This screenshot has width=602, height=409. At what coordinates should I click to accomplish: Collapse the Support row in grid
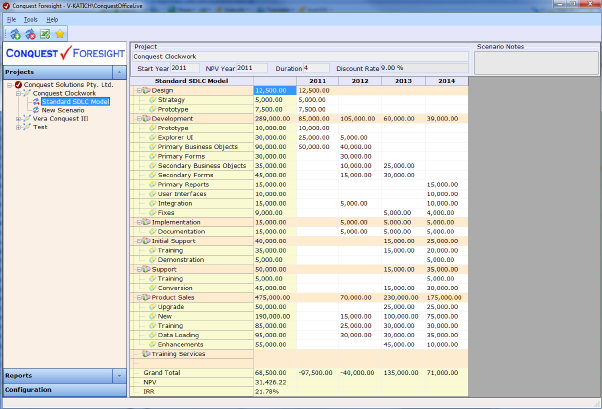[x=139, y=270]
